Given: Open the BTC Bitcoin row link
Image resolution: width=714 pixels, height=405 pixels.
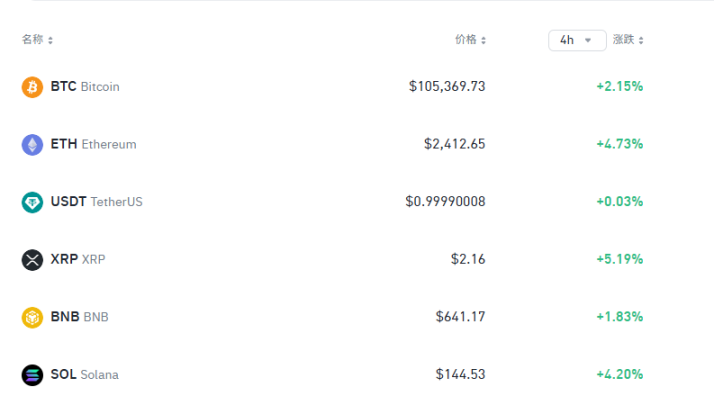Looking at the screenshot, I should tap(85, 87).
